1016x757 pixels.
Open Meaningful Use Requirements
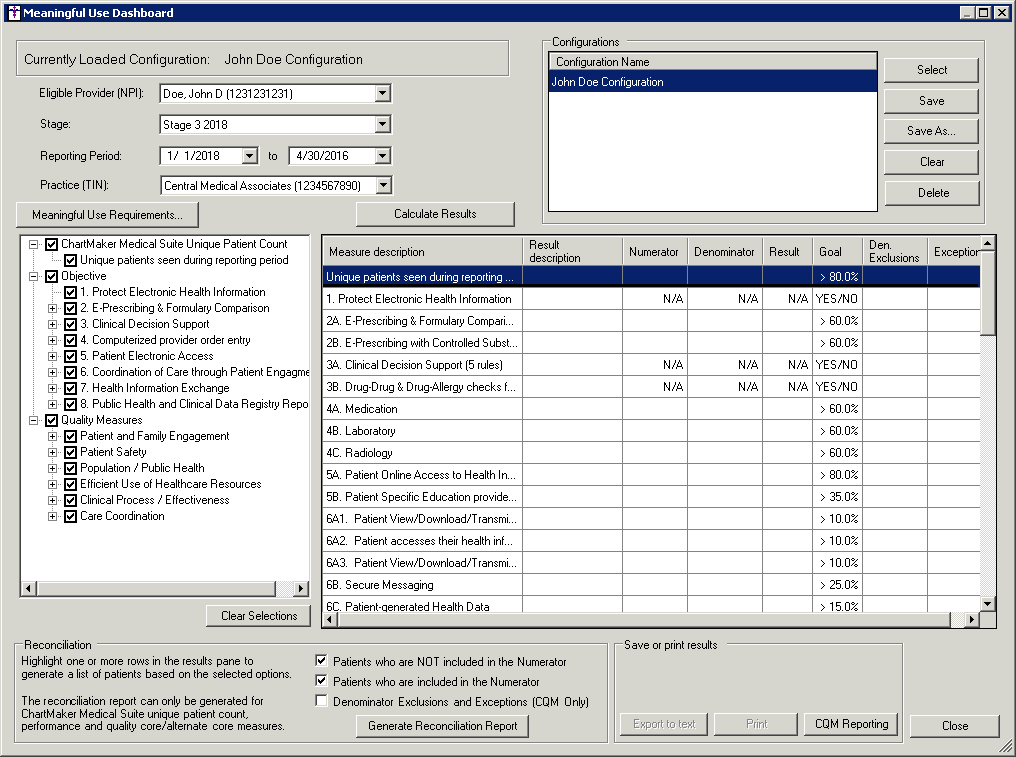[107, 215]
